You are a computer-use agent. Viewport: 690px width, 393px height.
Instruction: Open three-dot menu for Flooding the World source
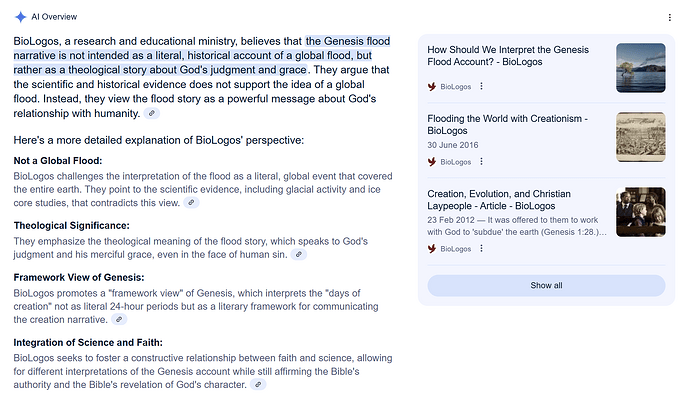point(481,162)
